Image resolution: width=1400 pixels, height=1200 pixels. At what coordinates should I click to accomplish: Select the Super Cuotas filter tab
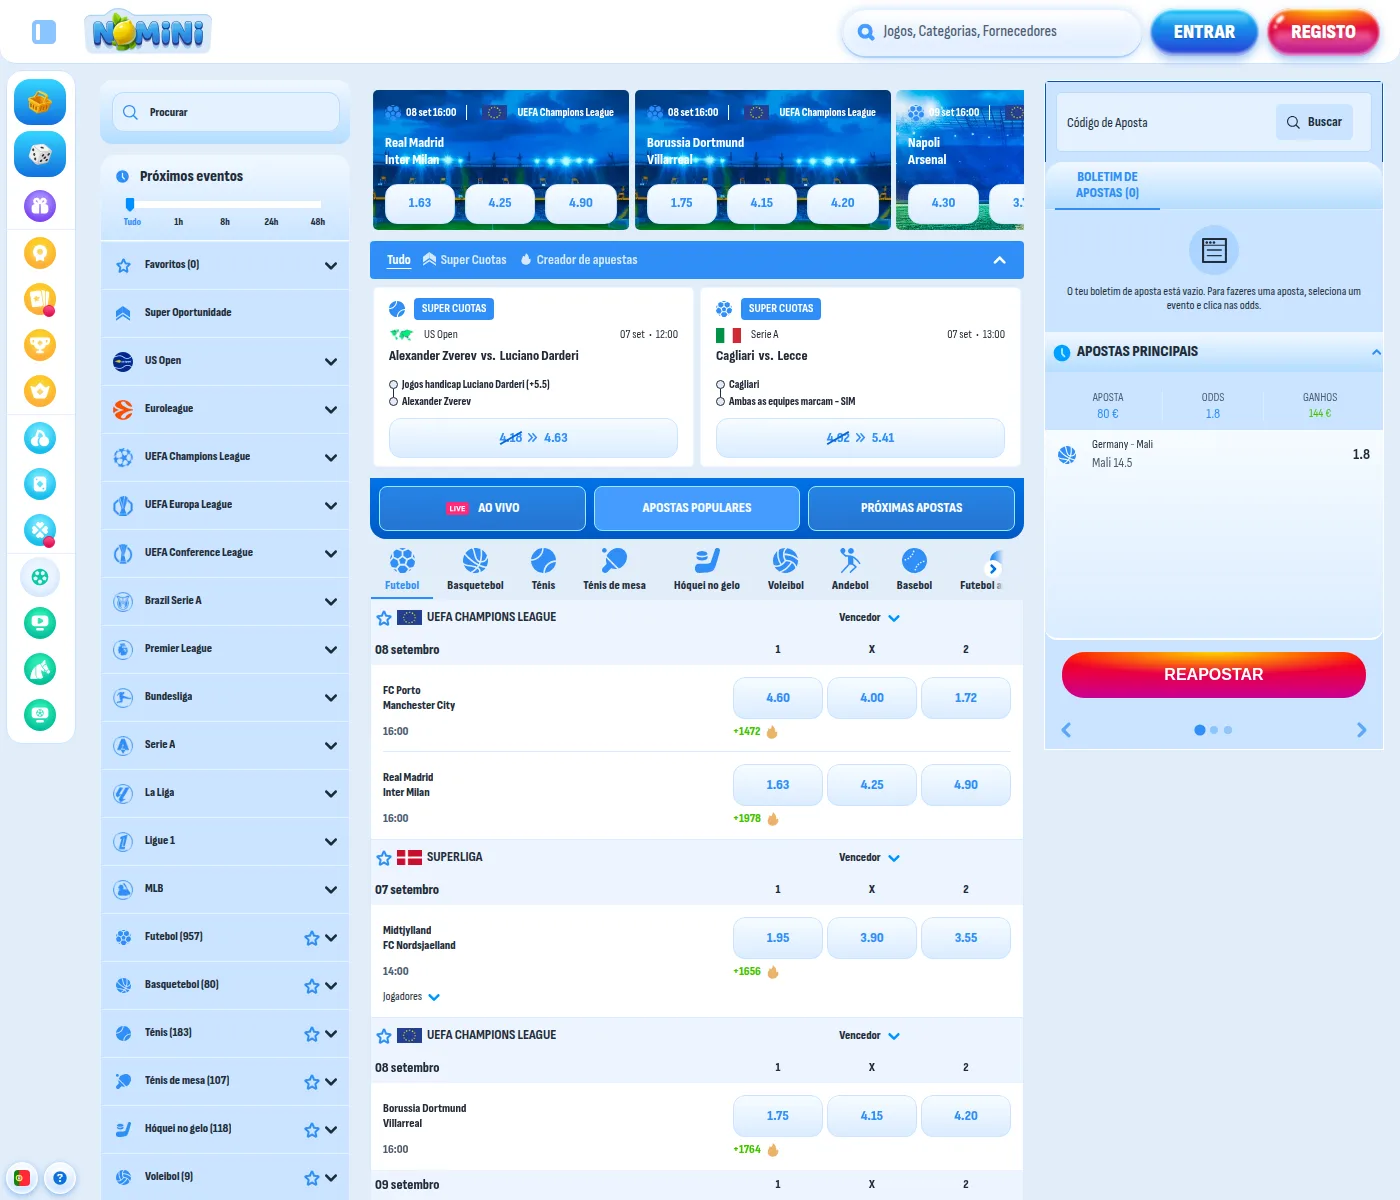click(x=464, y=260)
